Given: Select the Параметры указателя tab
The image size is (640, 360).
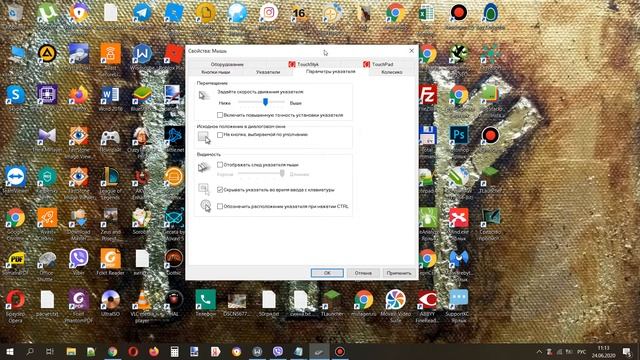Looking at the screenshot, I should coord(331,71).
